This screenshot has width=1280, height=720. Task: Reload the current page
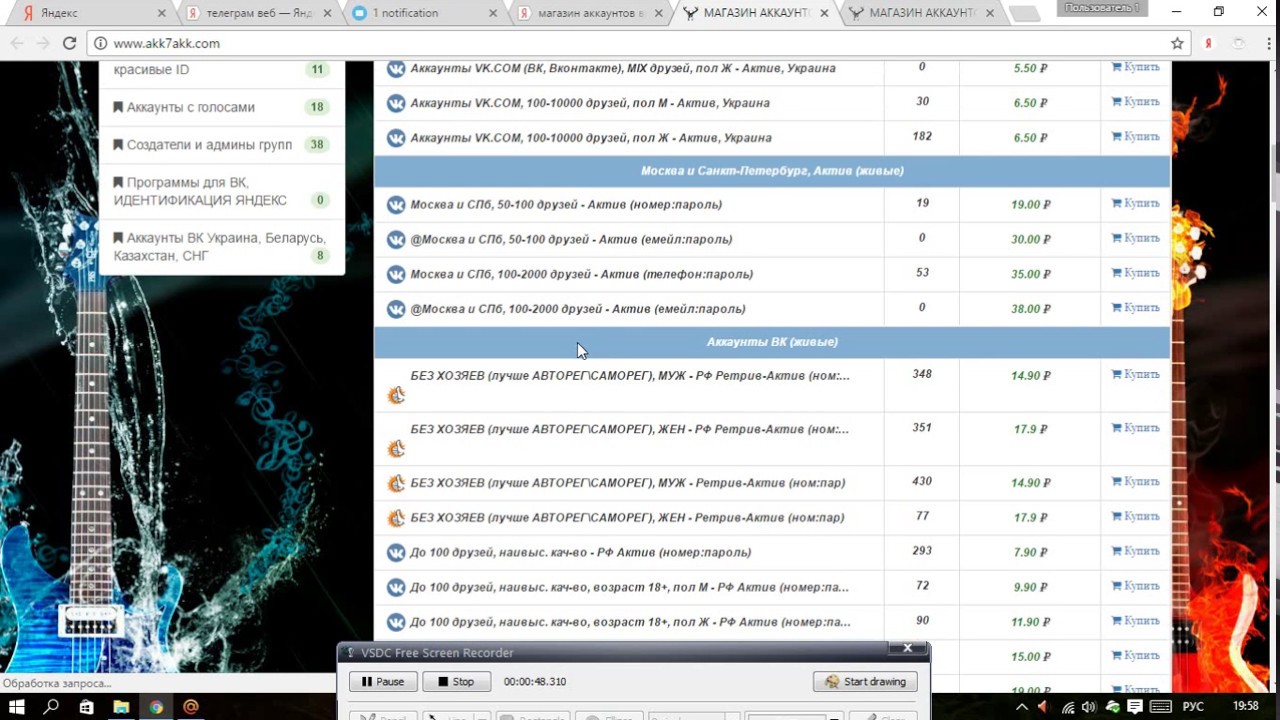[x=69, y=43]
